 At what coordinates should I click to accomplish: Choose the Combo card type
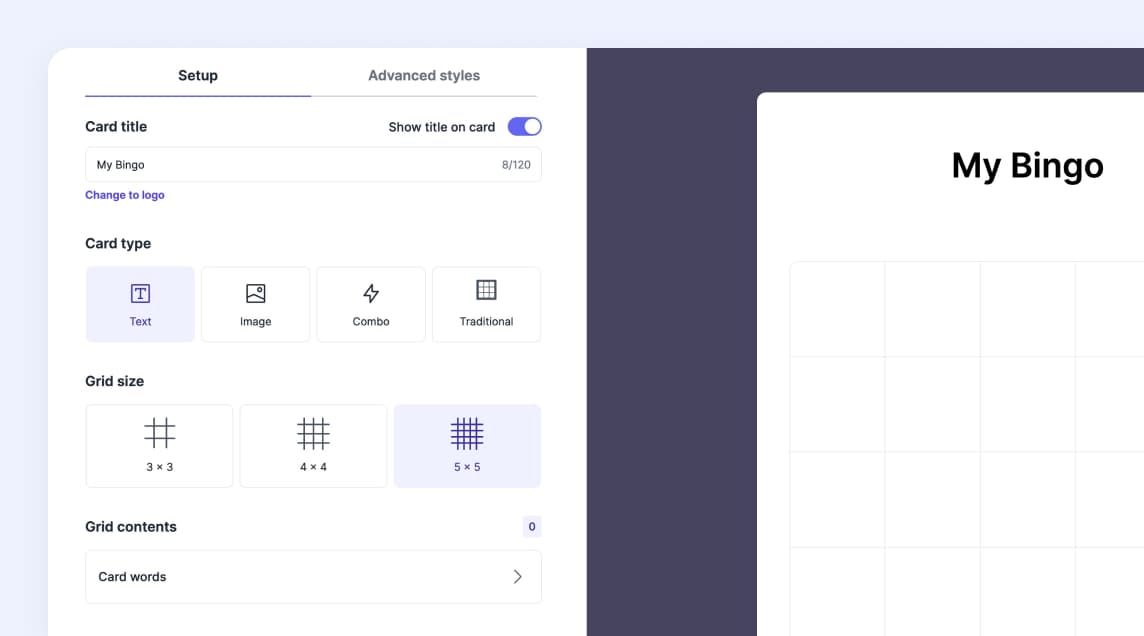coord(371,304)
